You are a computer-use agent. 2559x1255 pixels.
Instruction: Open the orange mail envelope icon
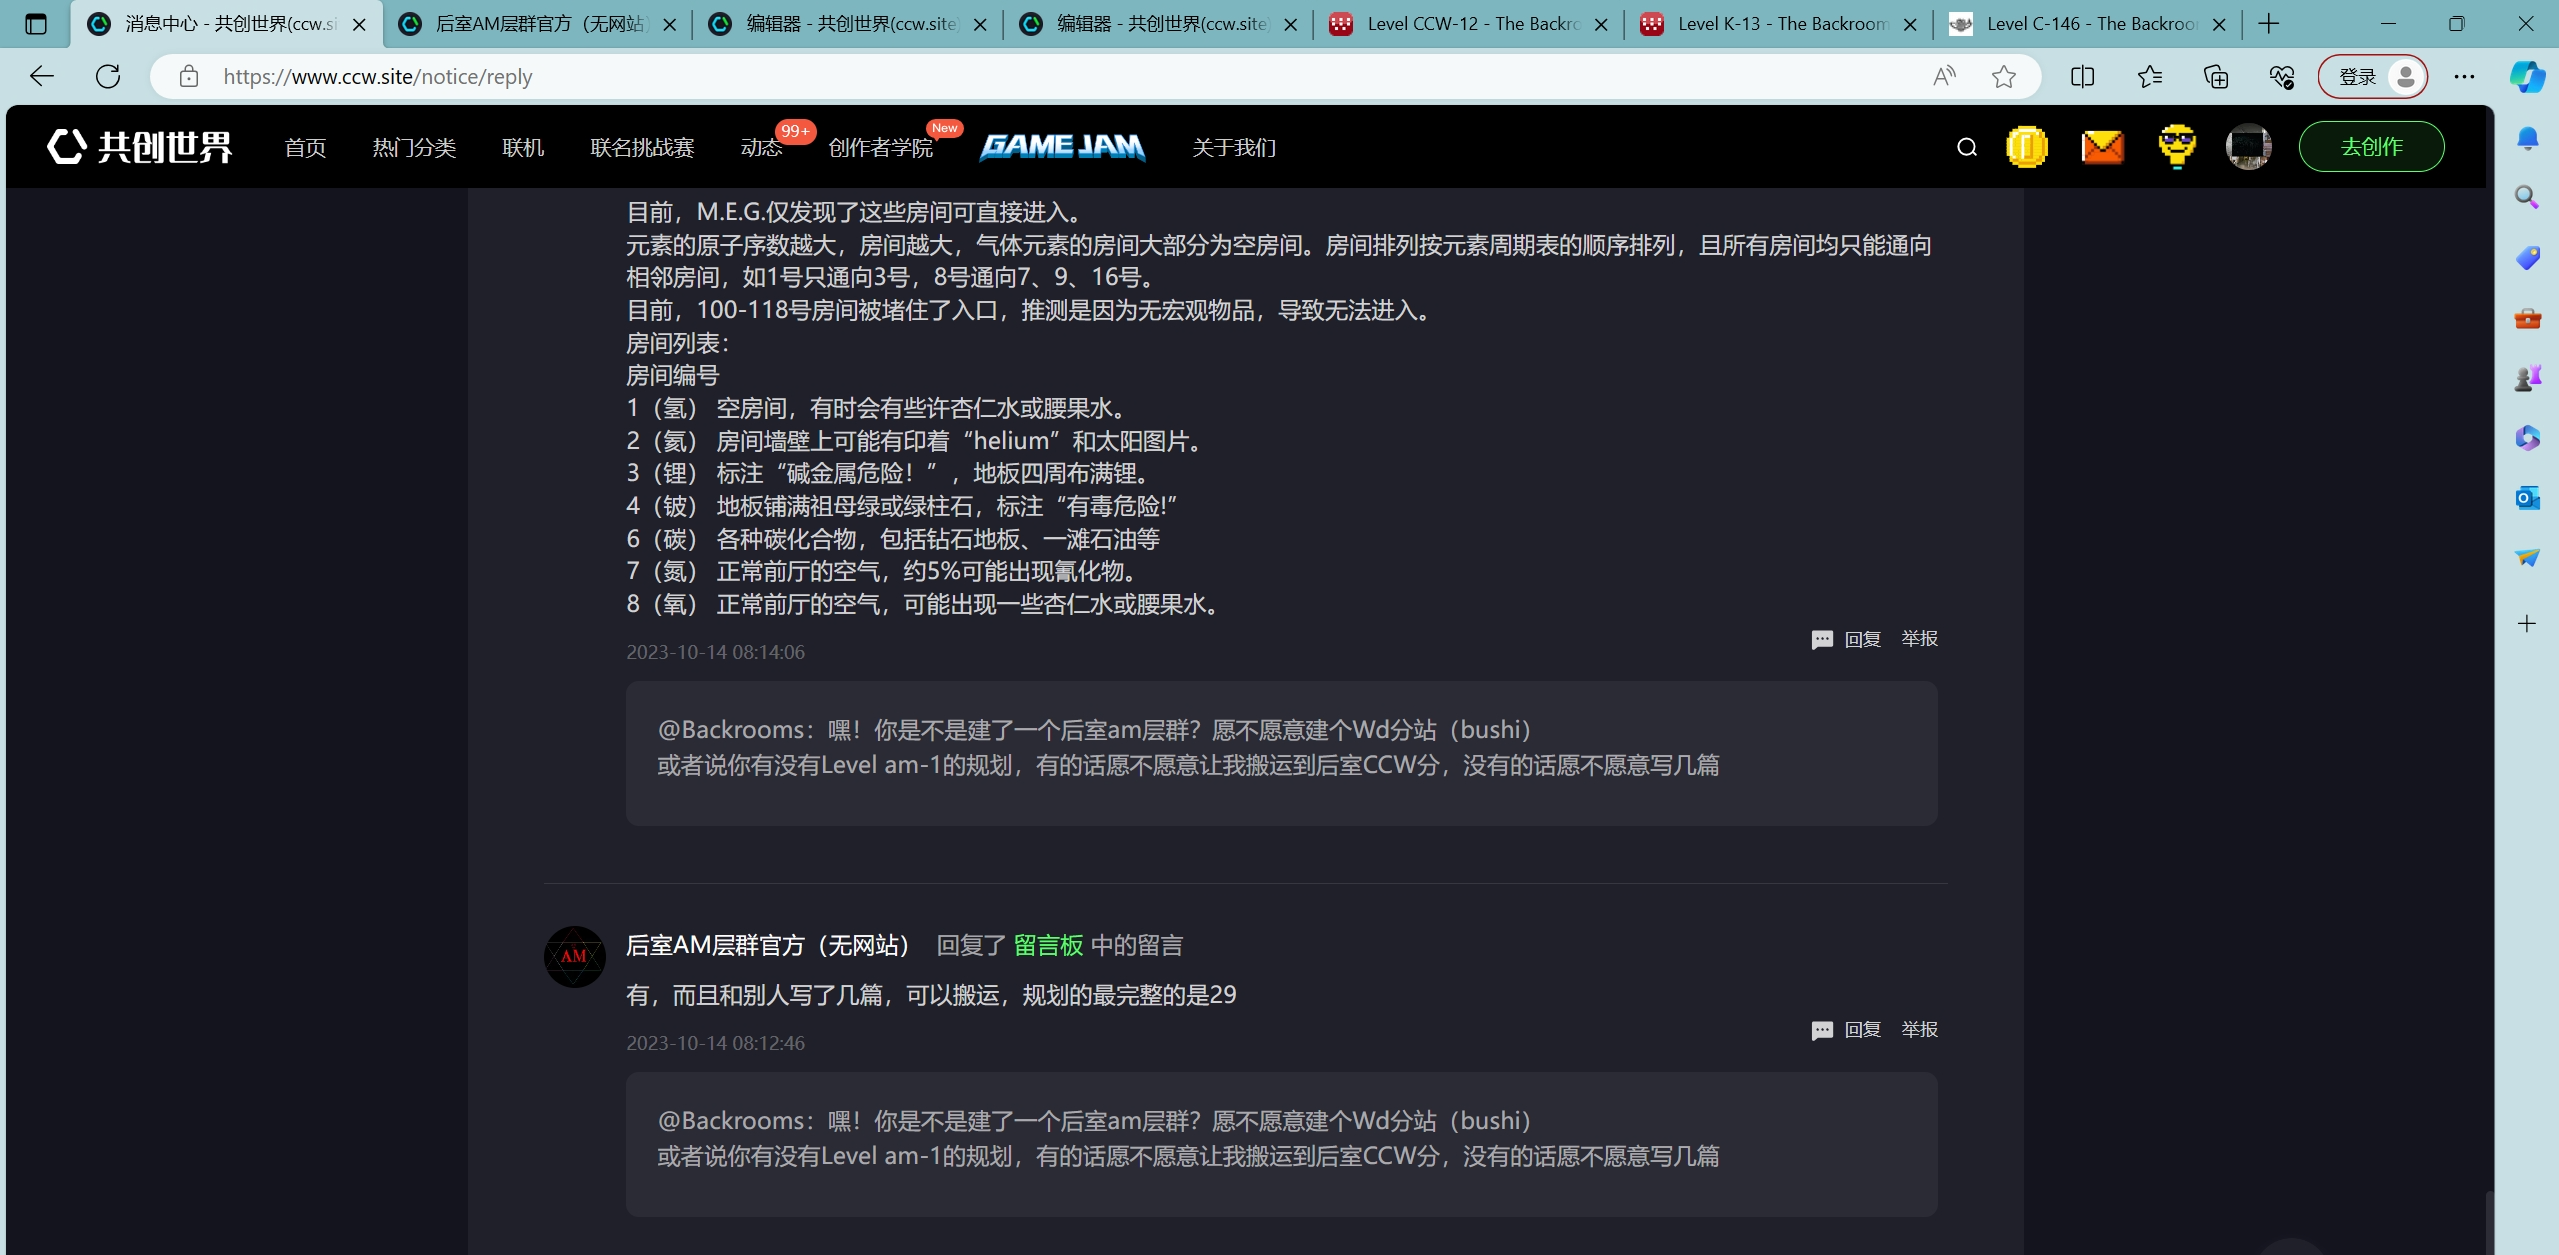2102,147
